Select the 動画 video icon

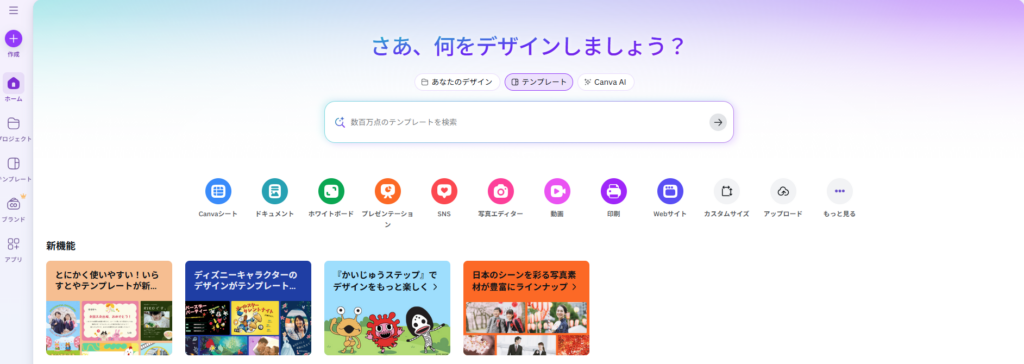[557, 191]
